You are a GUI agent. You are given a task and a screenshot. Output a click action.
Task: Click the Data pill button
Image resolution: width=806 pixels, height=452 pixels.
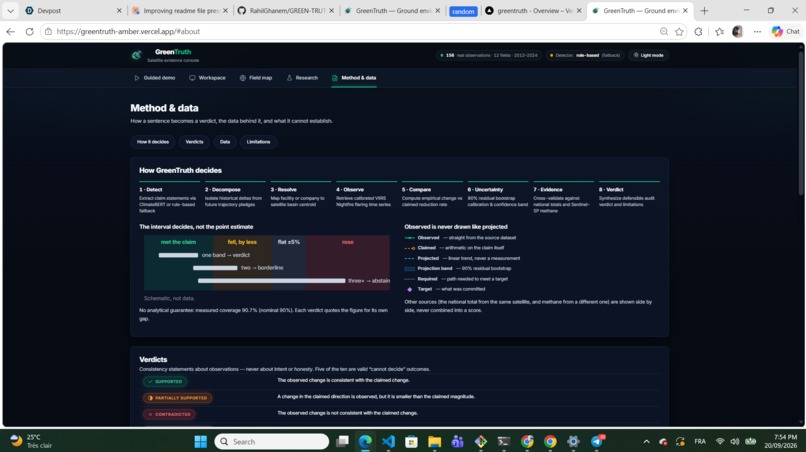[x=225, y=142]
